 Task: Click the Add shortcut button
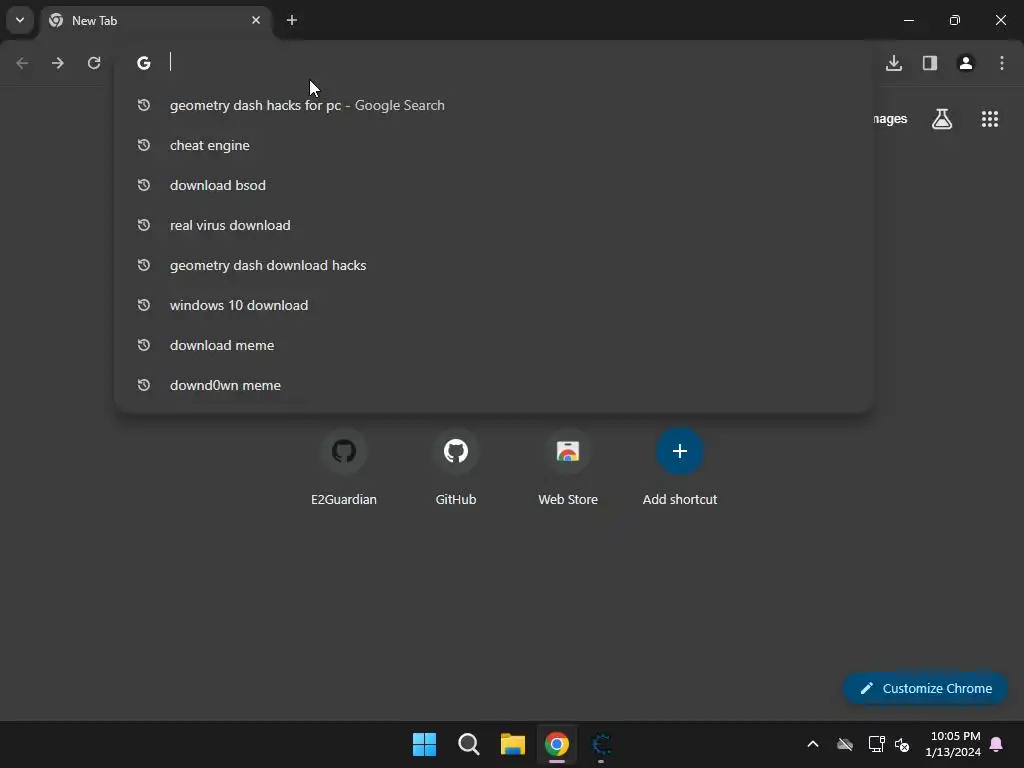coord(680,468)
